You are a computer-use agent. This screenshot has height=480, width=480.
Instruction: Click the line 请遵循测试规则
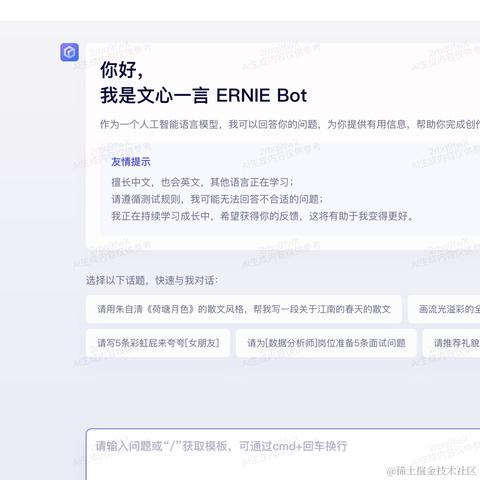217,199
